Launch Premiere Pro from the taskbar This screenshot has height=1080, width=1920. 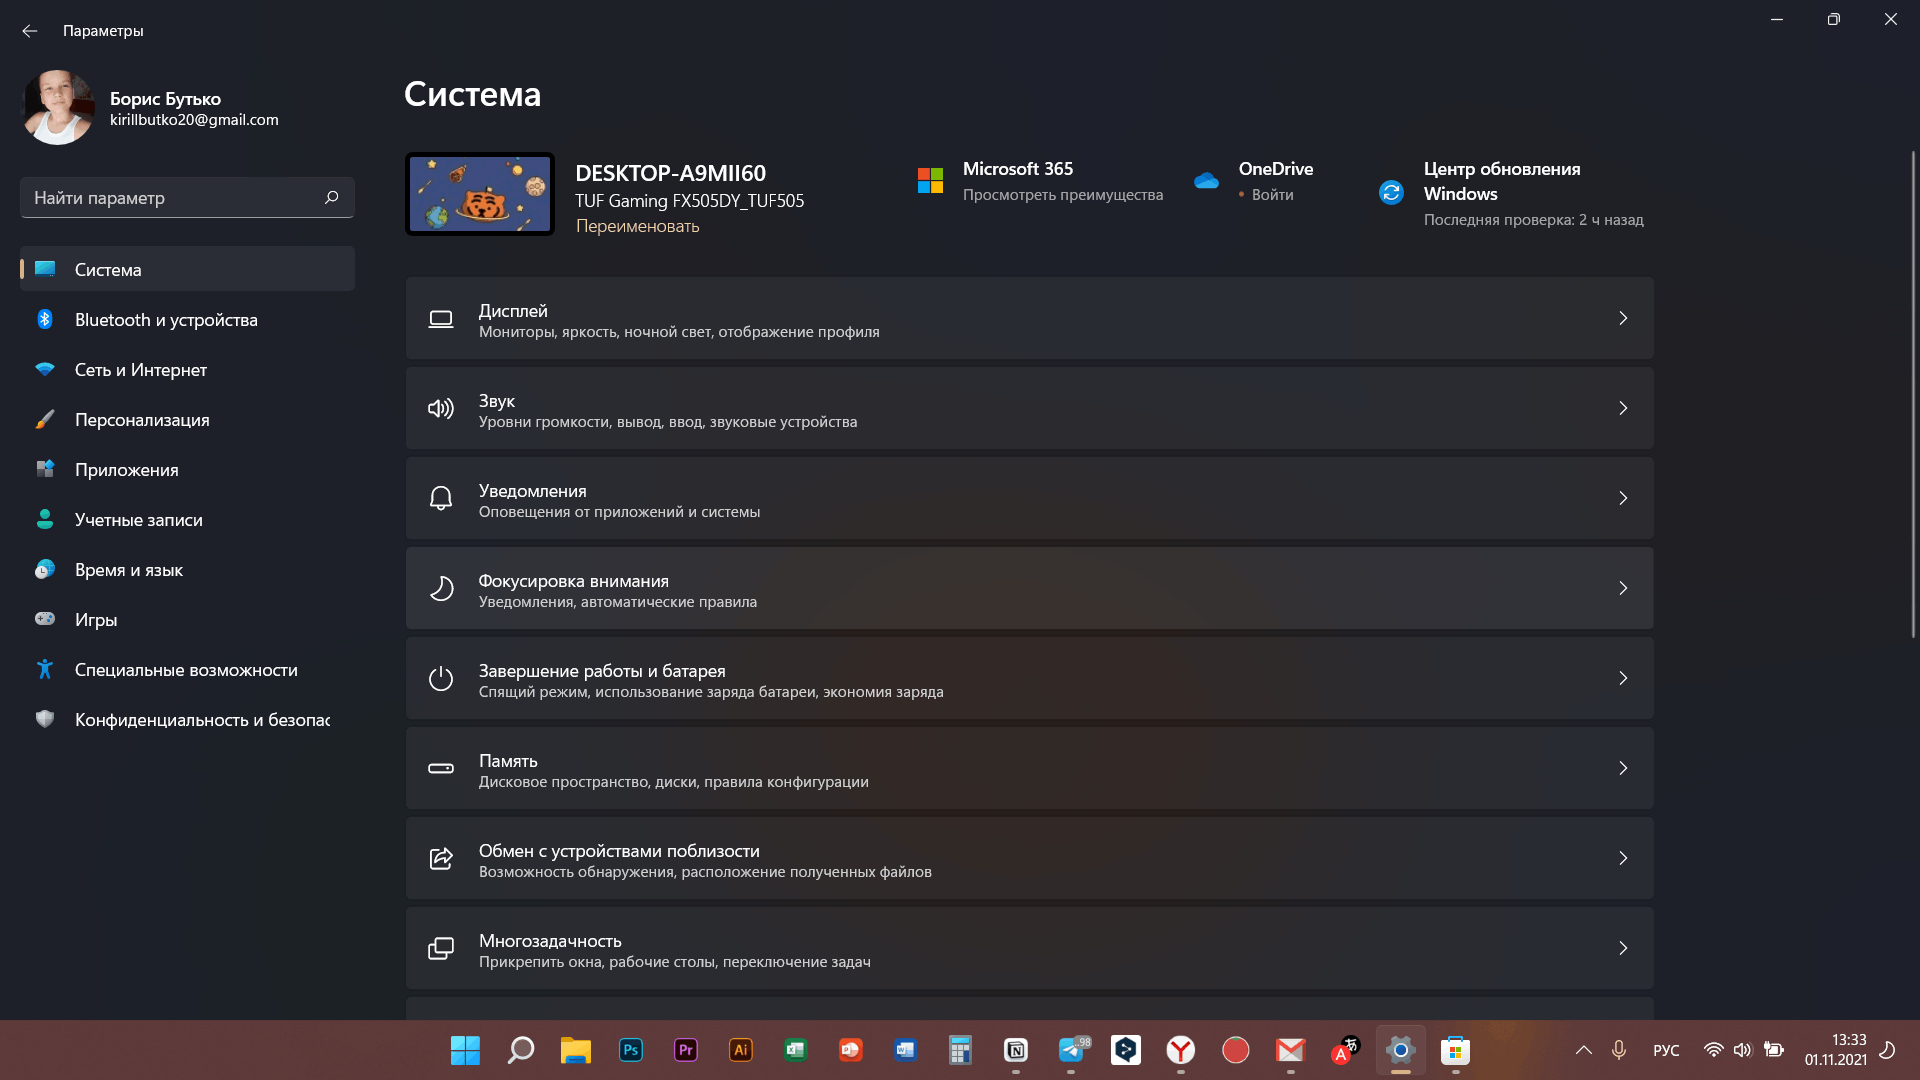(x=685, y=1050)
